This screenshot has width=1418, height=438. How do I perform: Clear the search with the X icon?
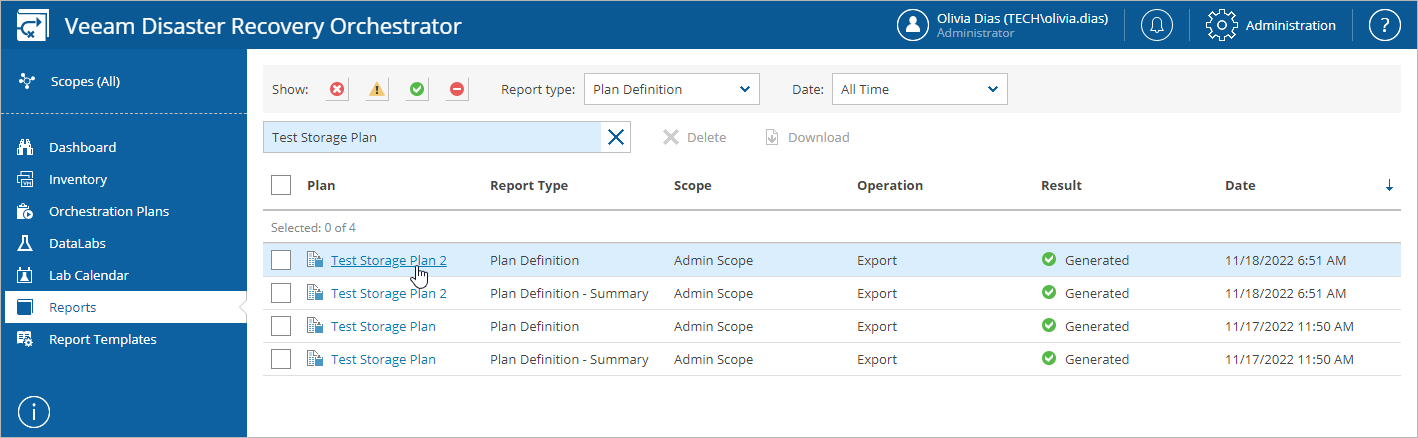(x=616, y=138)
